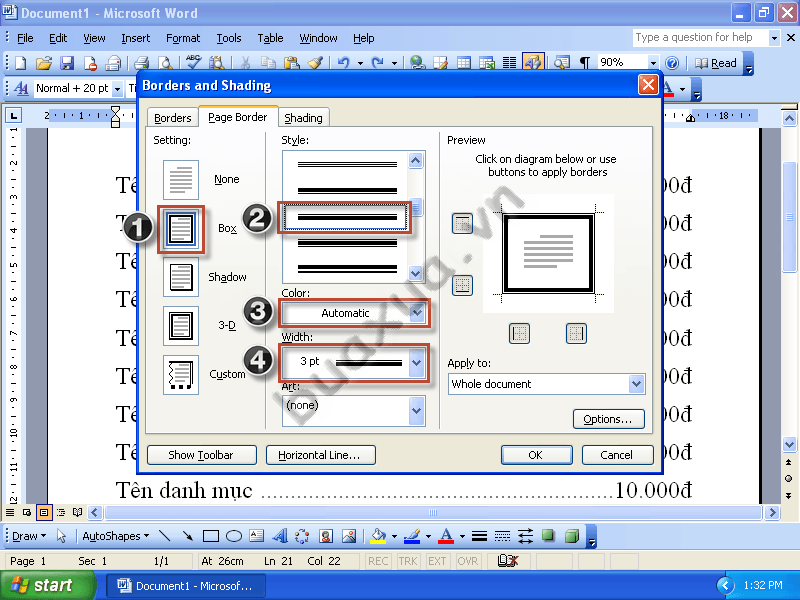800x600 pixels.
Task: Toggle the bottom border button in Preview
Action: tap(462, 285)
